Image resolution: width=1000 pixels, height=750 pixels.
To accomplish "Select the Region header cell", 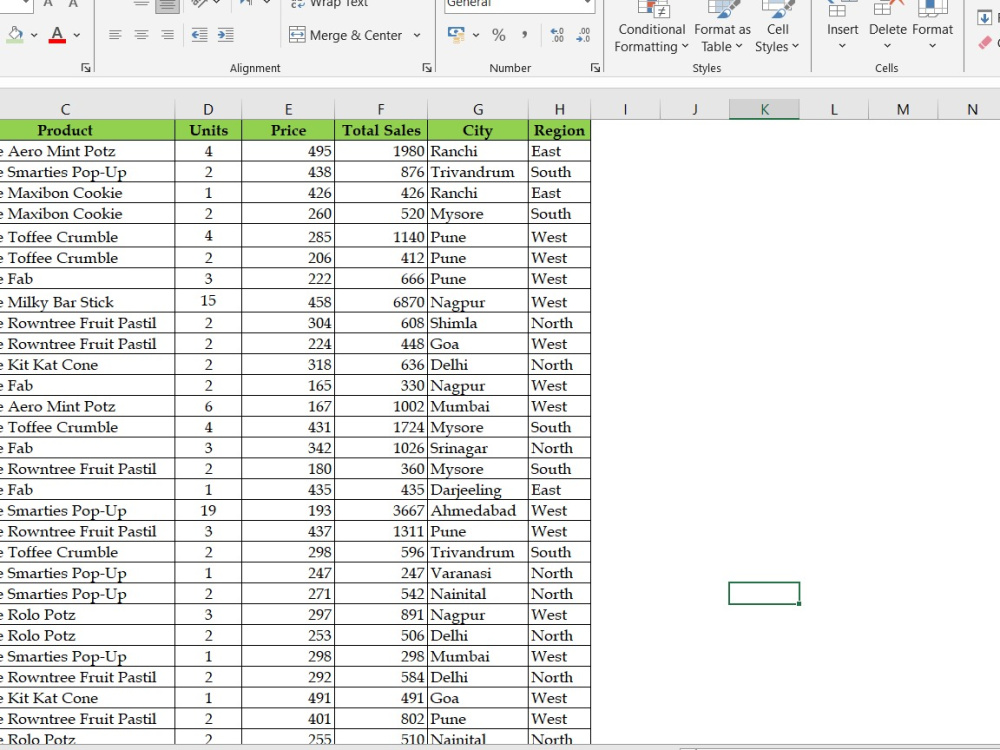I will click(559, 130).
